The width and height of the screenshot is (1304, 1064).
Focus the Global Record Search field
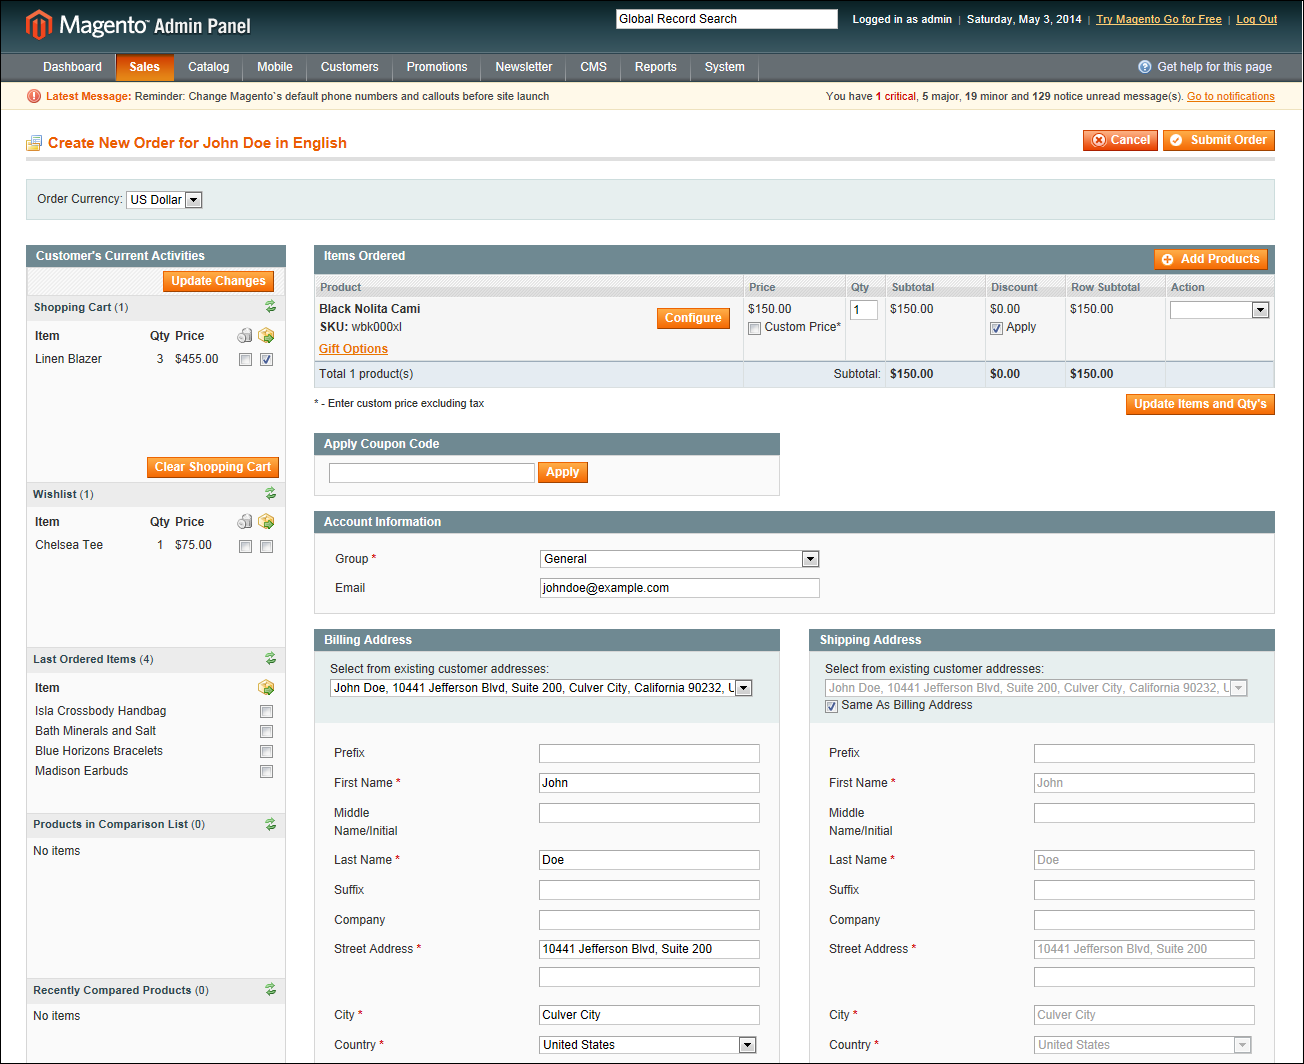click(x=727, y=19)
